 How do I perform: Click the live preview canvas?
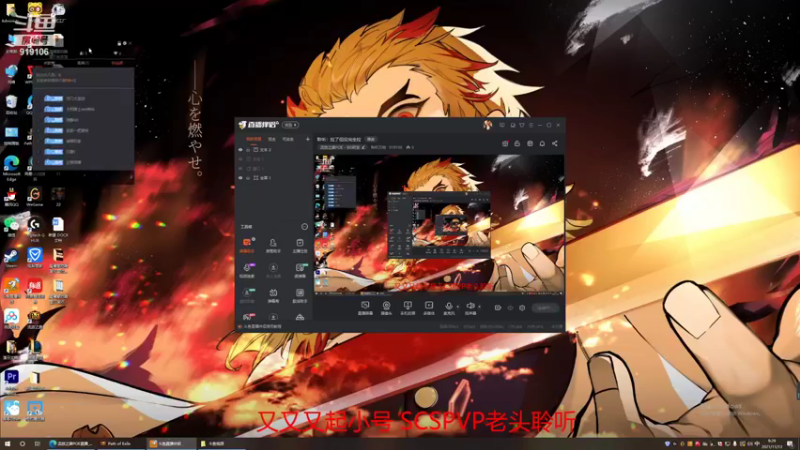click(x=439, y=224)
